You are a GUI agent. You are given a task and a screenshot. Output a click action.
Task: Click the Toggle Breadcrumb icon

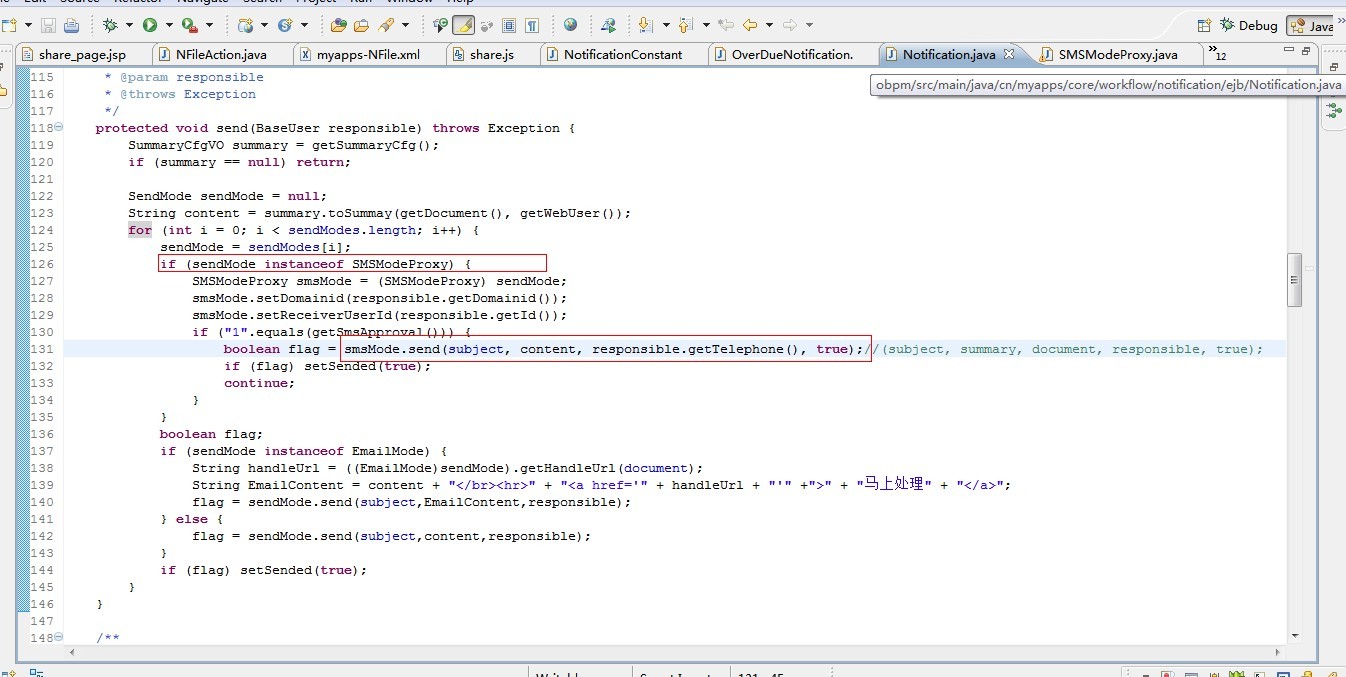pyautogui.click(x=440, y=25)
